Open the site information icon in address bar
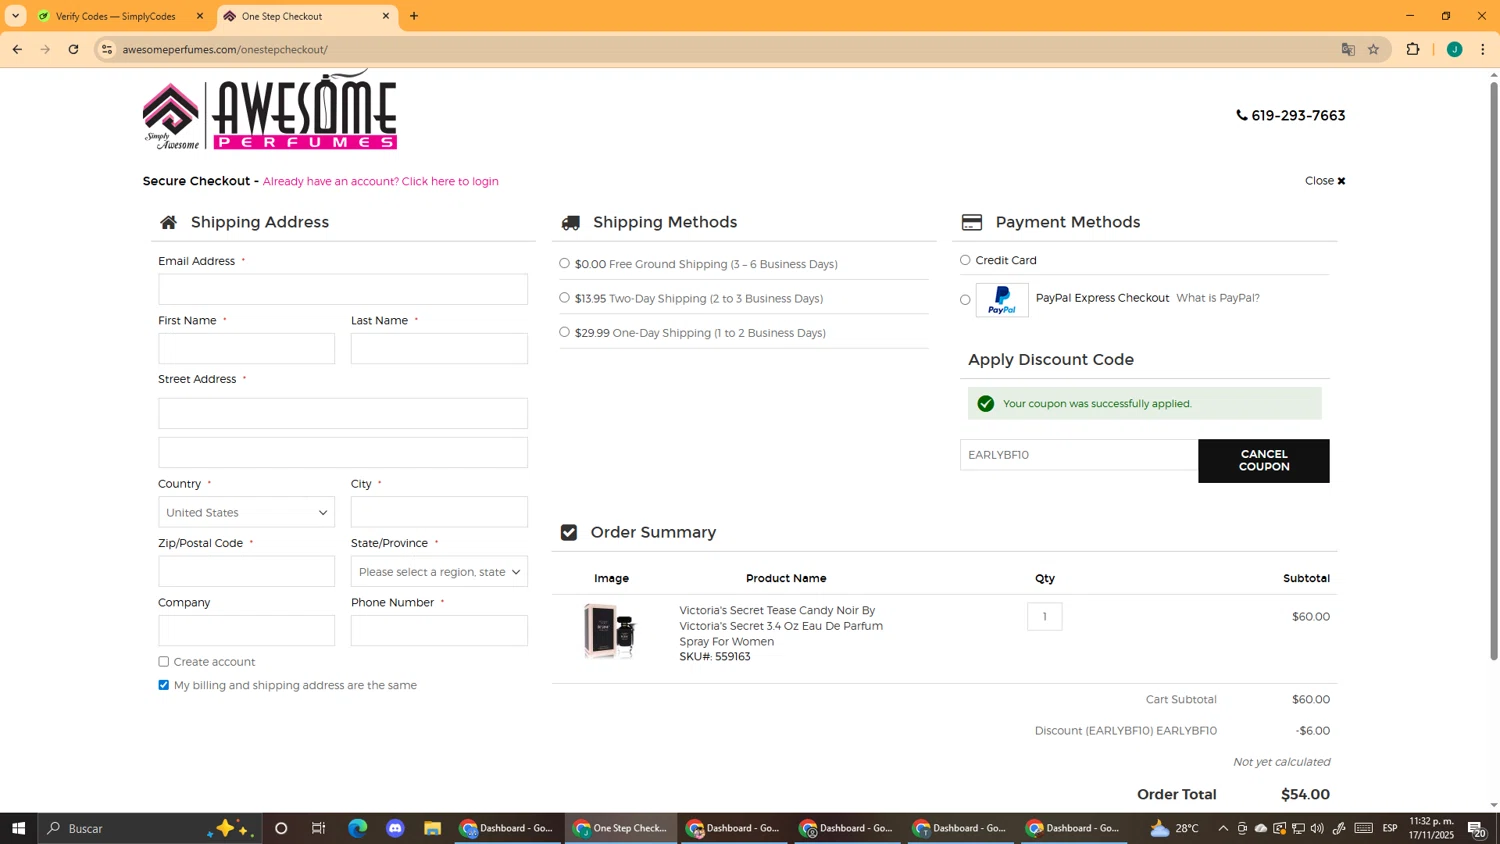This screenshot has width=1500, height=844. pyautogui.click(x=107, y=49)
